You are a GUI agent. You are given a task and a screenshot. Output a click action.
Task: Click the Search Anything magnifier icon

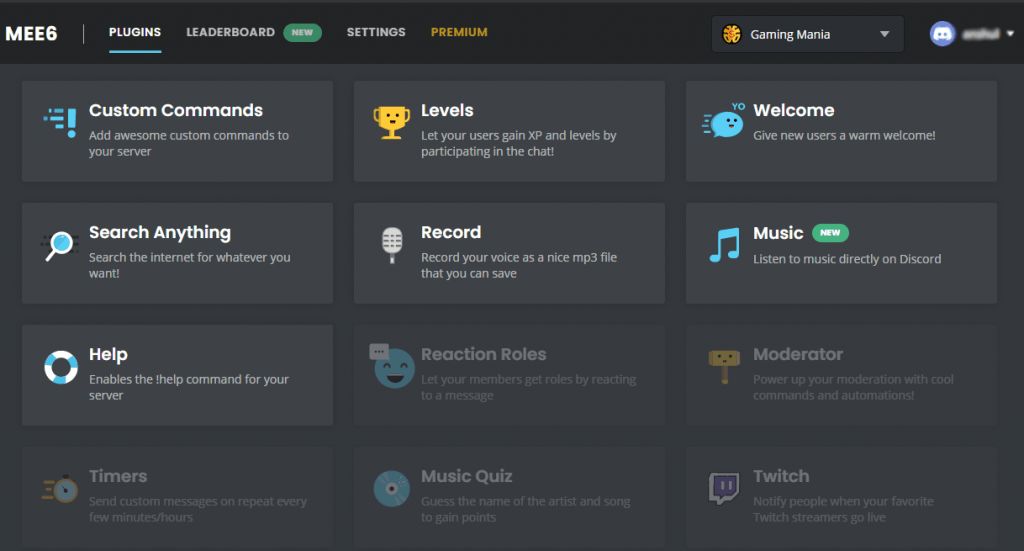[60, 245]
